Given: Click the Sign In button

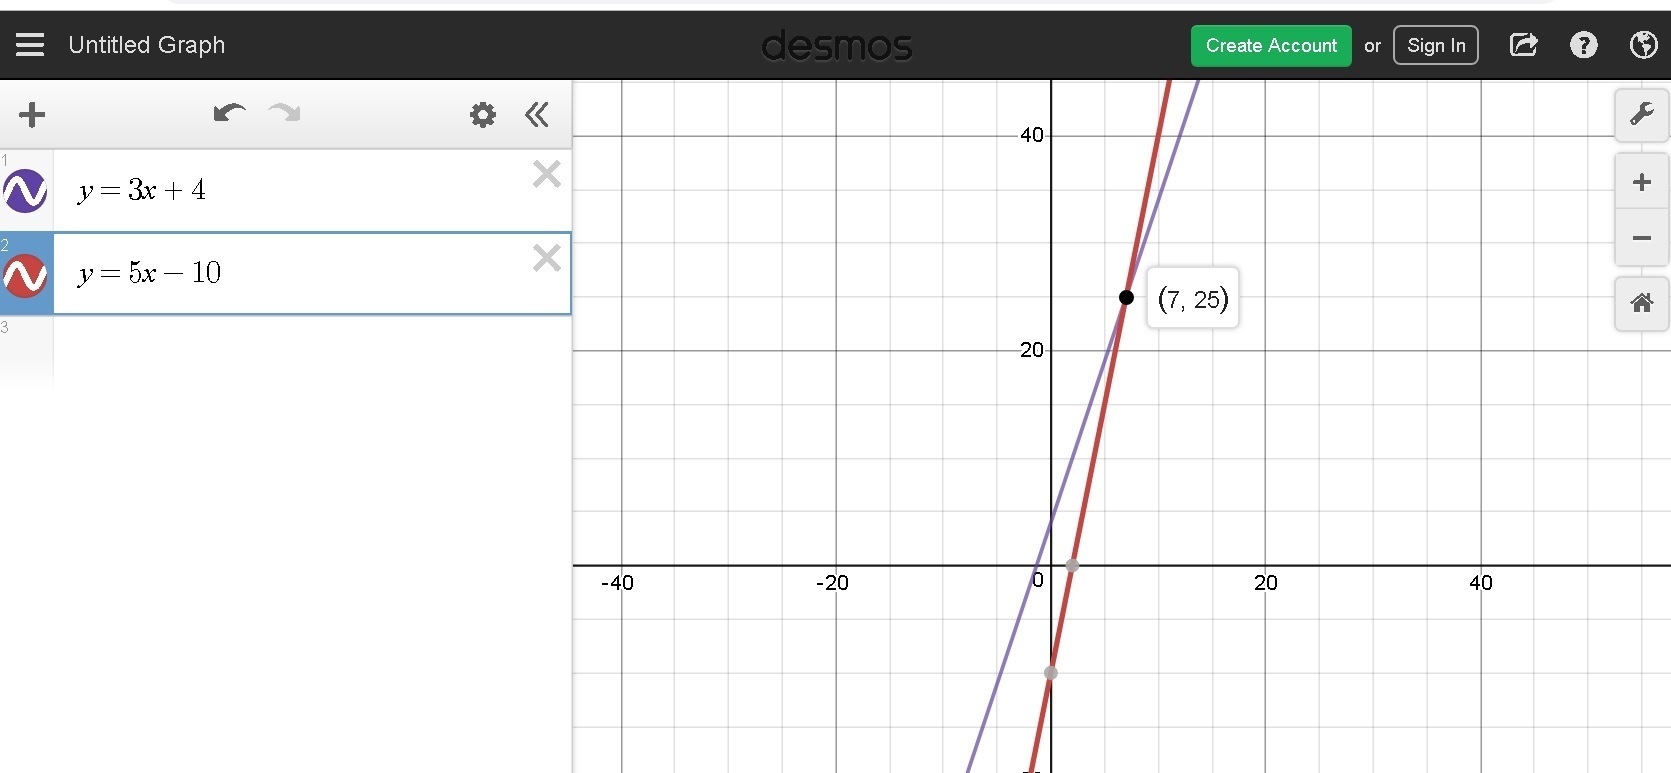Looking at the screenshot, I should point(1436,46).
